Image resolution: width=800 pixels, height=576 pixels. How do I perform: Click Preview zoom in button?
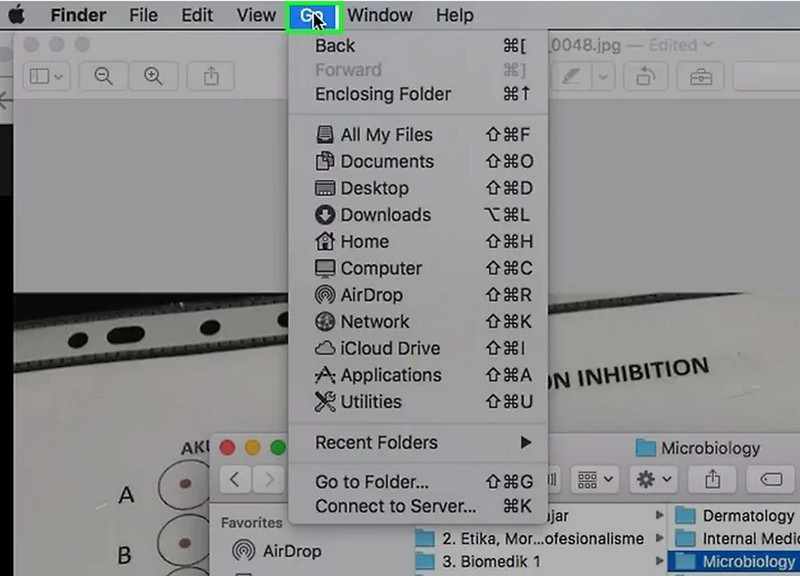click(x=153, y=77)
